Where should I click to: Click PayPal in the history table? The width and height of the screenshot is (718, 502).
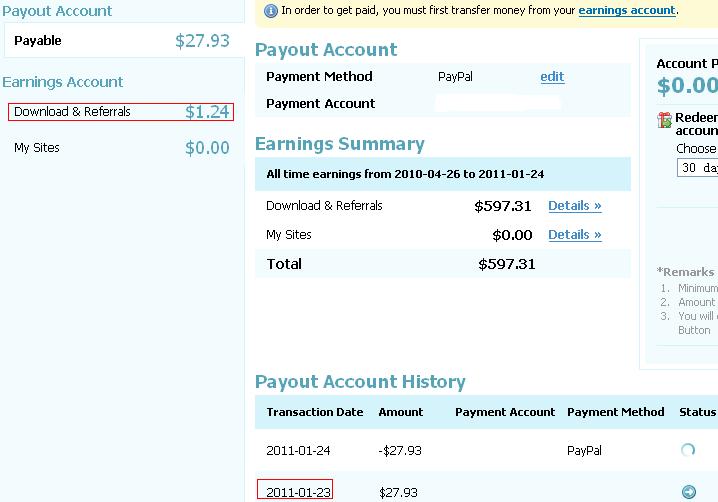[584, 451]
